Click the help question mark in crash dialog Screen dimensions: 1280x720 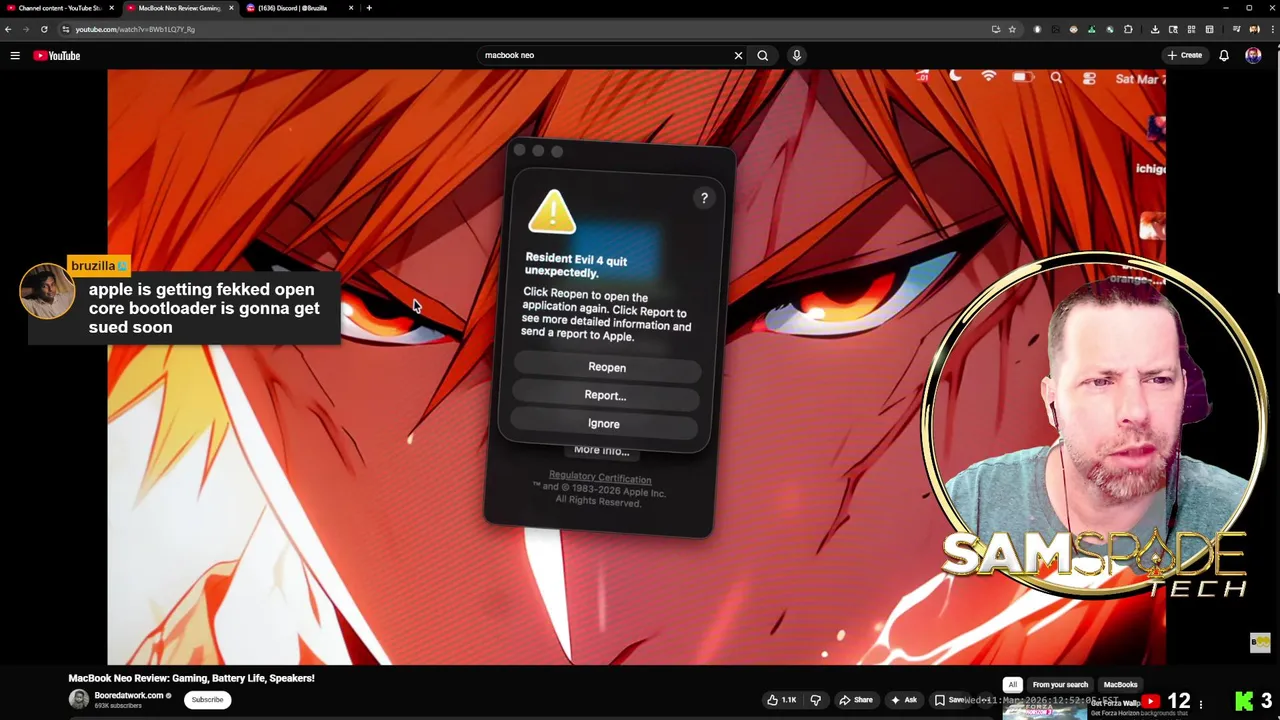click(704, 198)
